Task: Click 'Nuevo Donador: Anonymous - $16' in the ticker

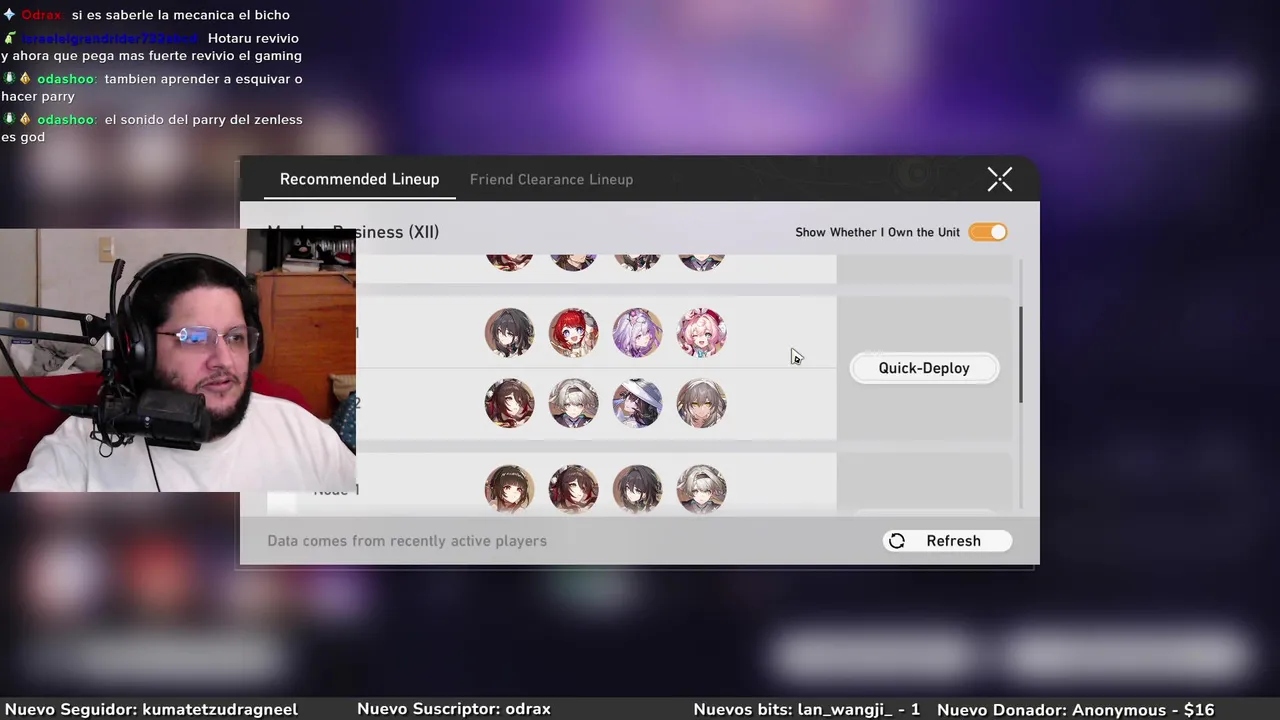Action: tap(1075, 709)
